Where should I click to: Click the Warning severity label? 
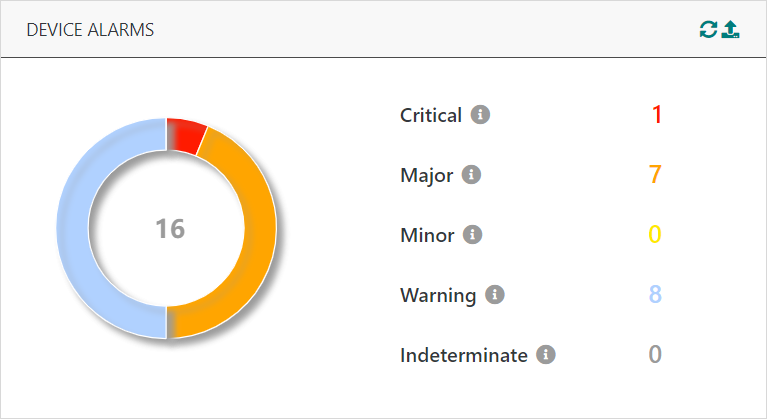click(437, 295)
